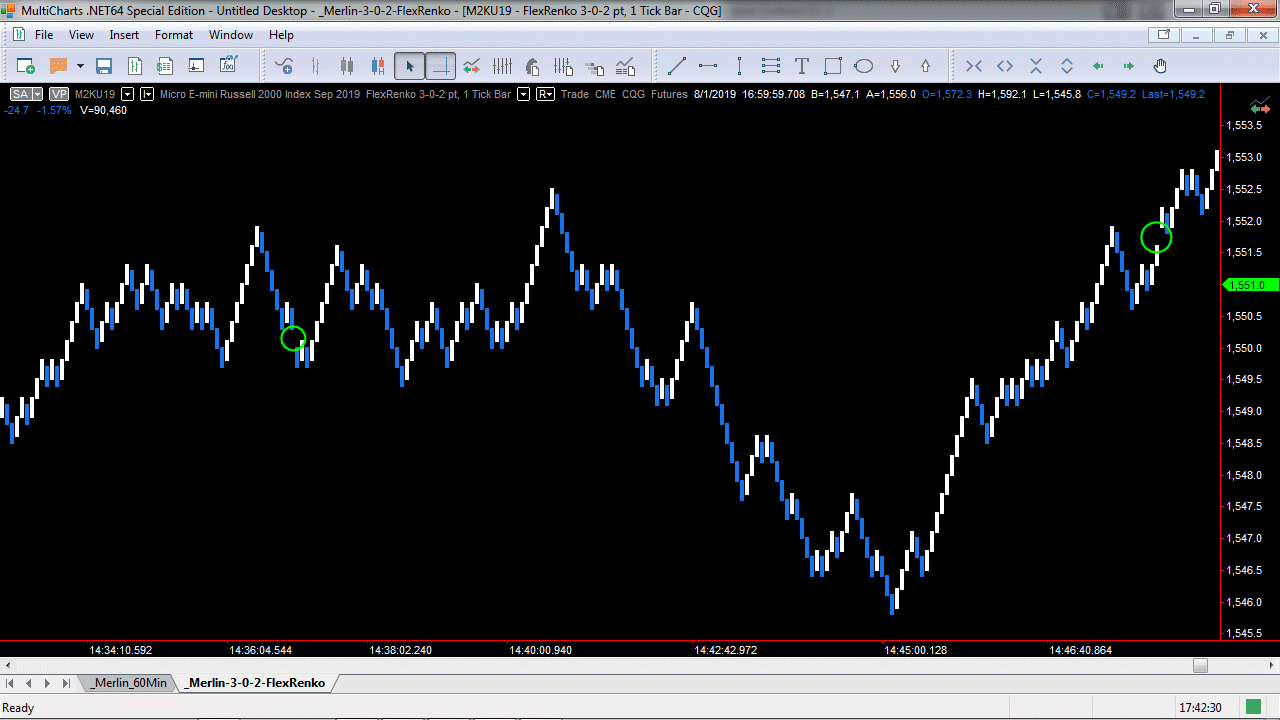Screen dimensions: 1280x720
Task: Open Format Study icon
Action: (564, 67)
